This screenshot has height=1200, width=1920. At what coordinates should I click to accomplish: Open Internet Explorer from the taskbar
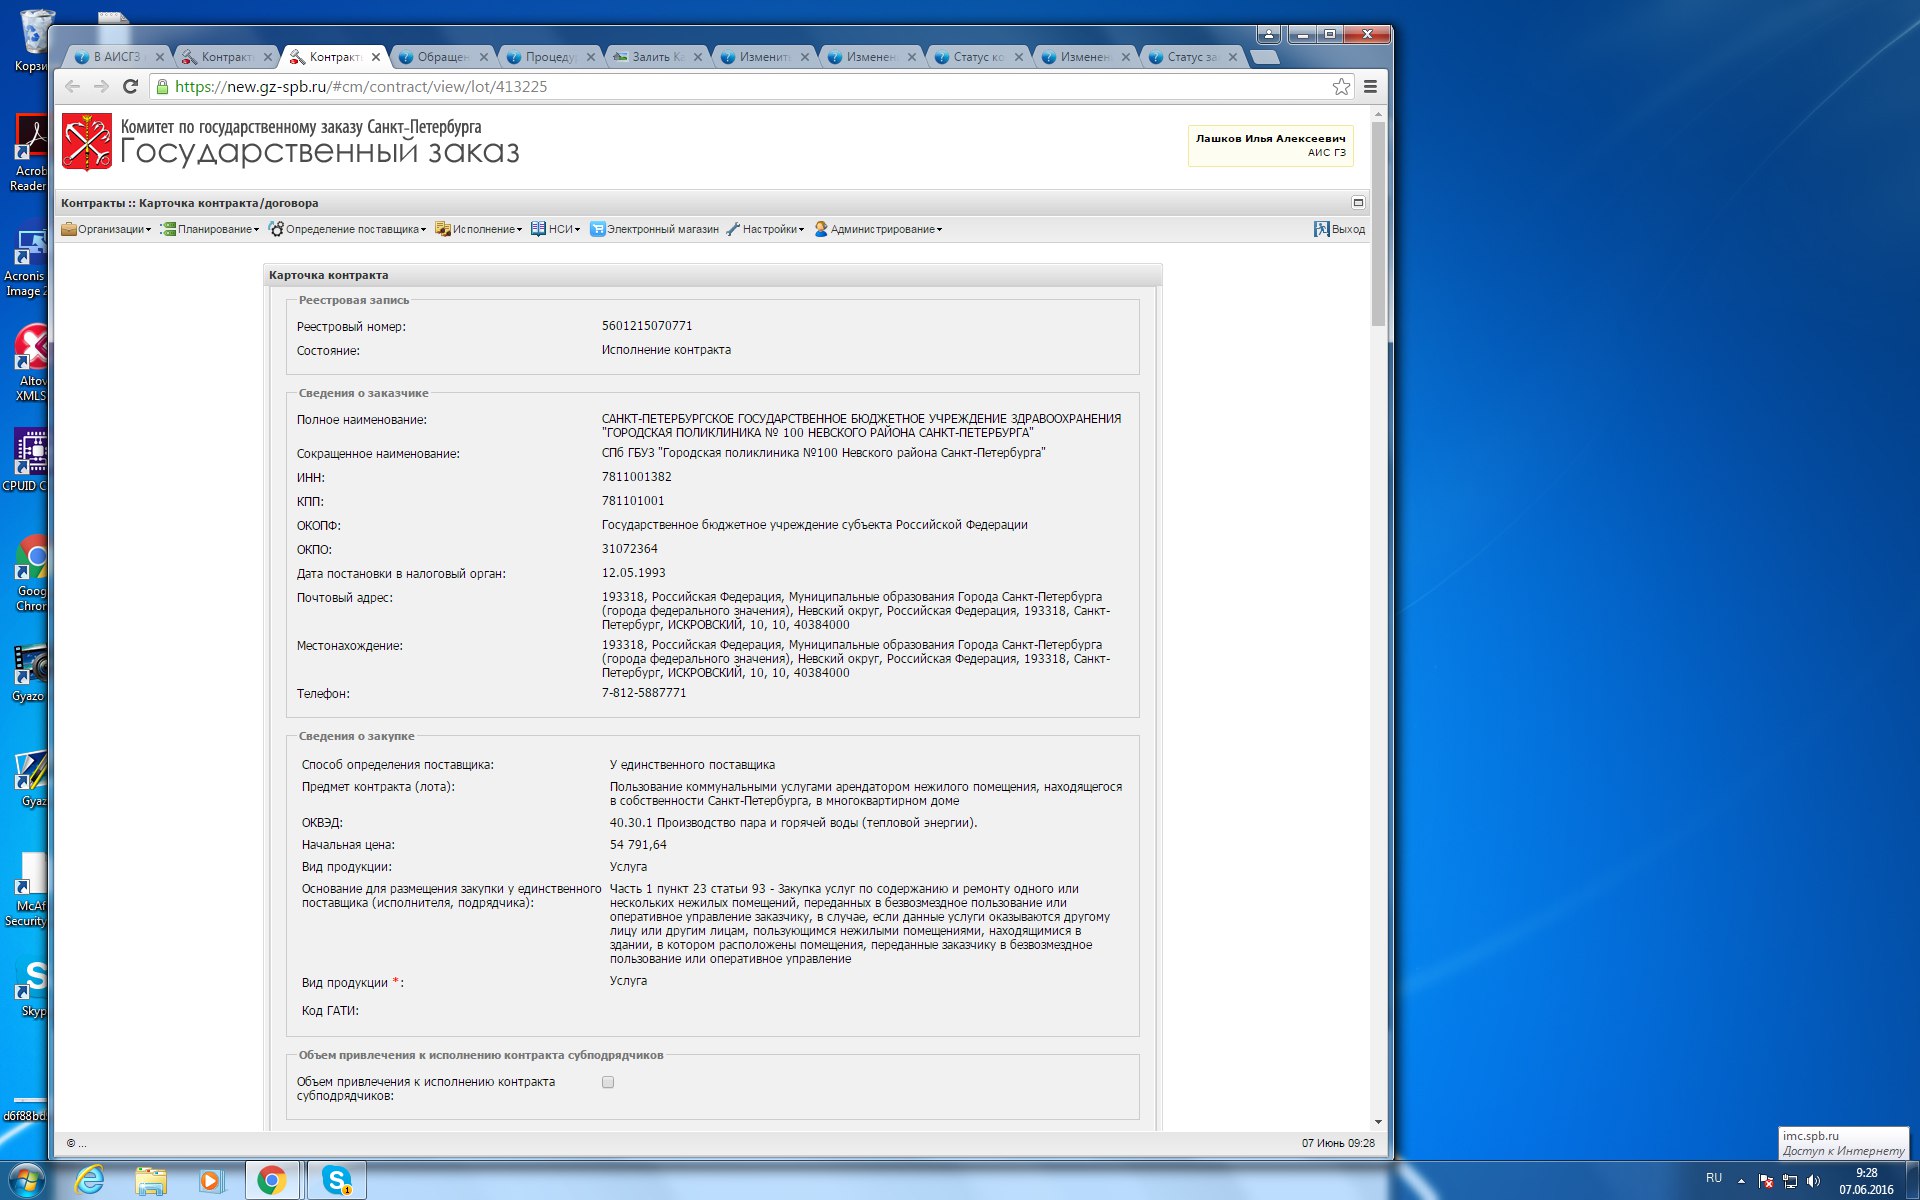[90, 1180]
